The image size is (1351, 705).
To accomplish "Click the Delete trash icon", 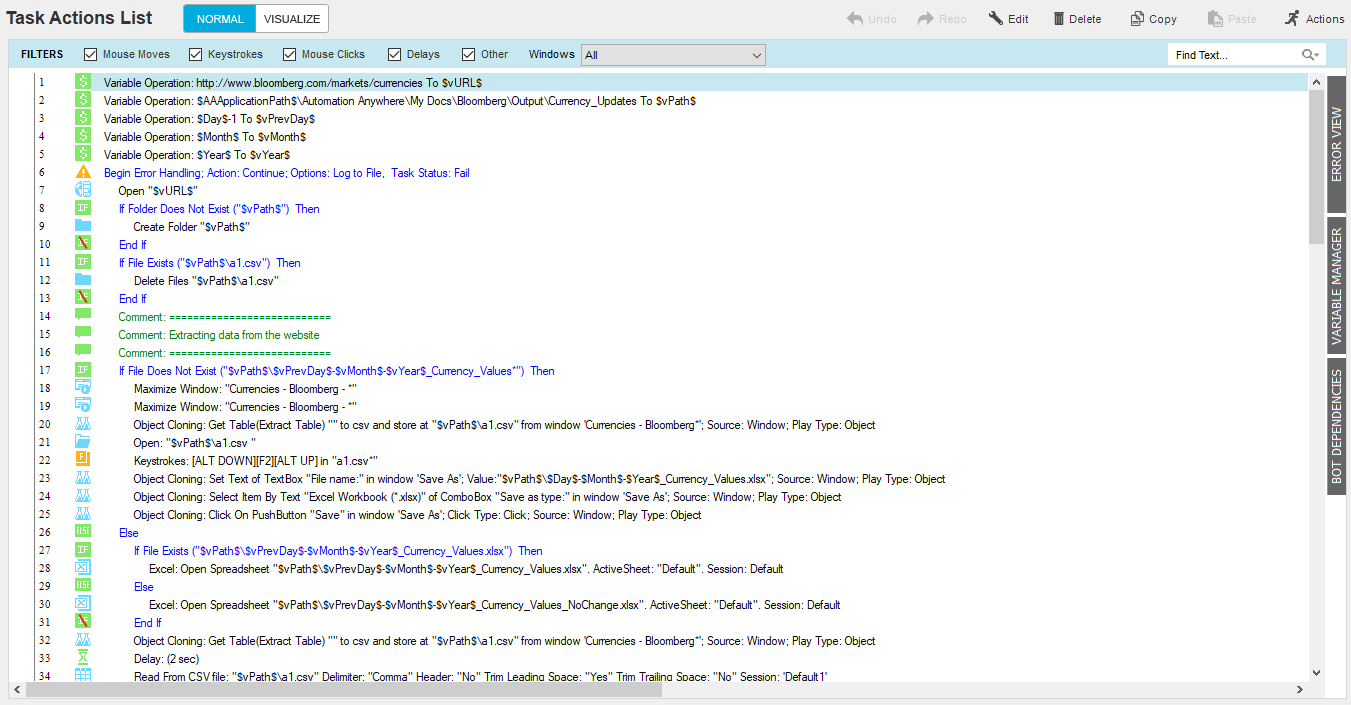I will pyautogui.click(x=1059, y=19).
